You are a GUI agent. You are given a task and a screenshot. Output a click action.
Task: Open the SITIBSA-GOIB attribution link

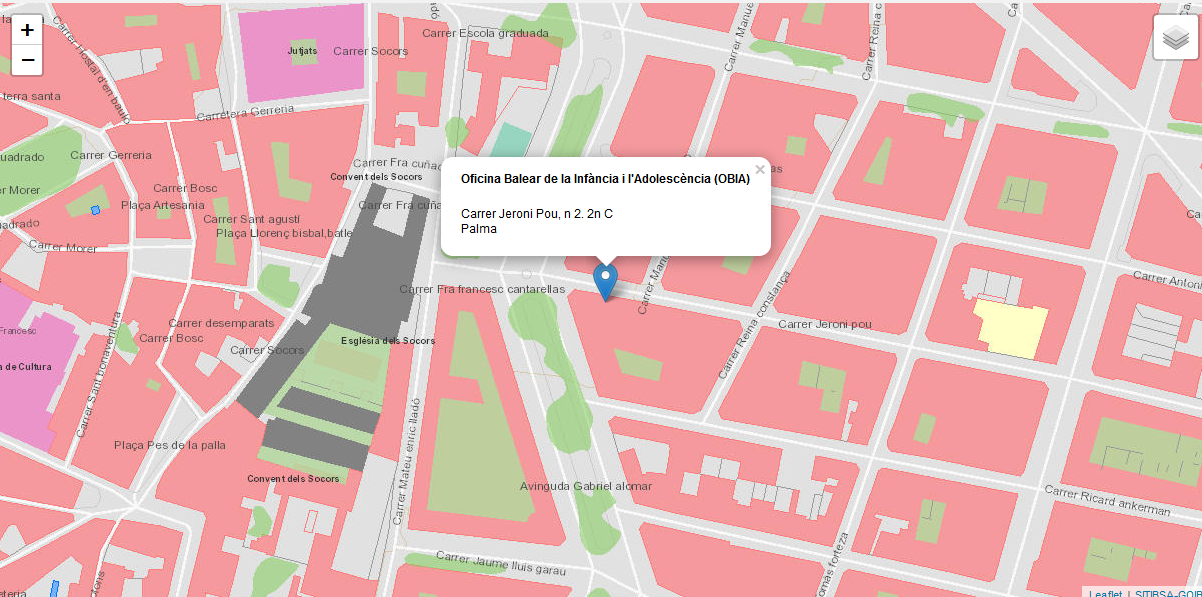1167,593
